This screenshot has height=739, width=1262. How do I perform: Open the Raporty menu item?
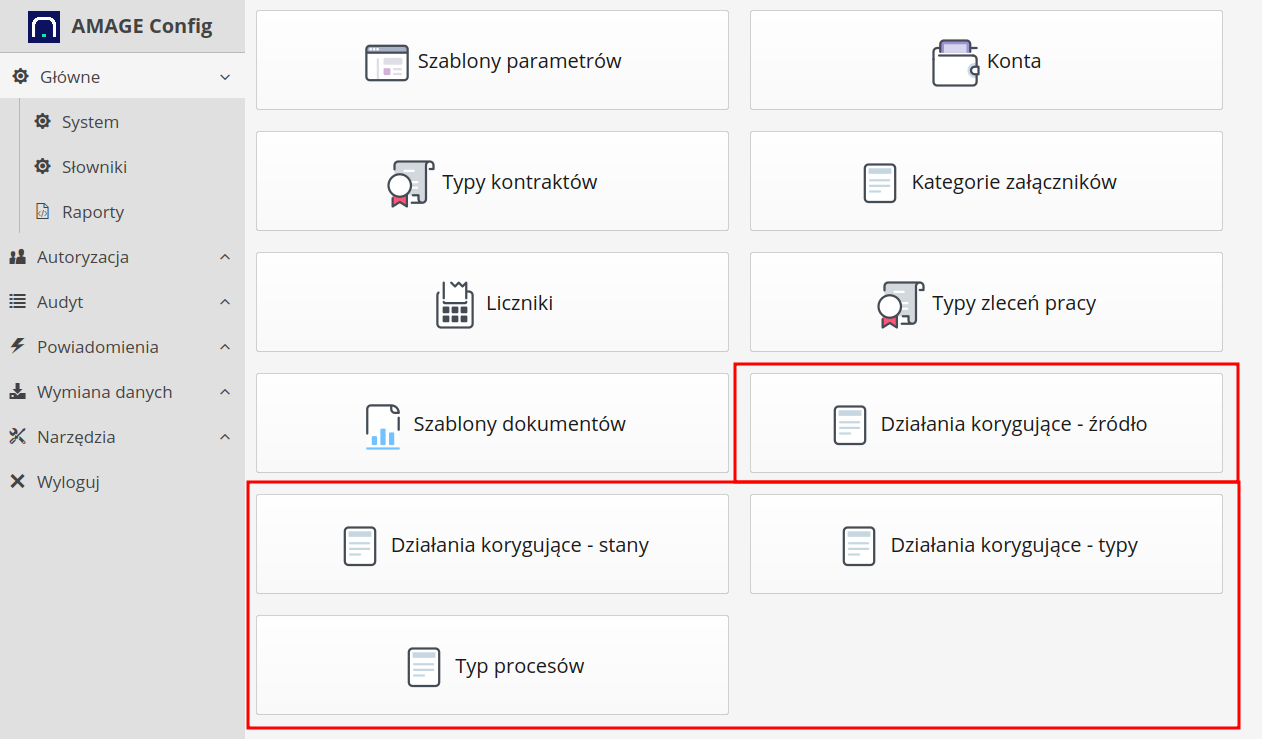point(93,212)
